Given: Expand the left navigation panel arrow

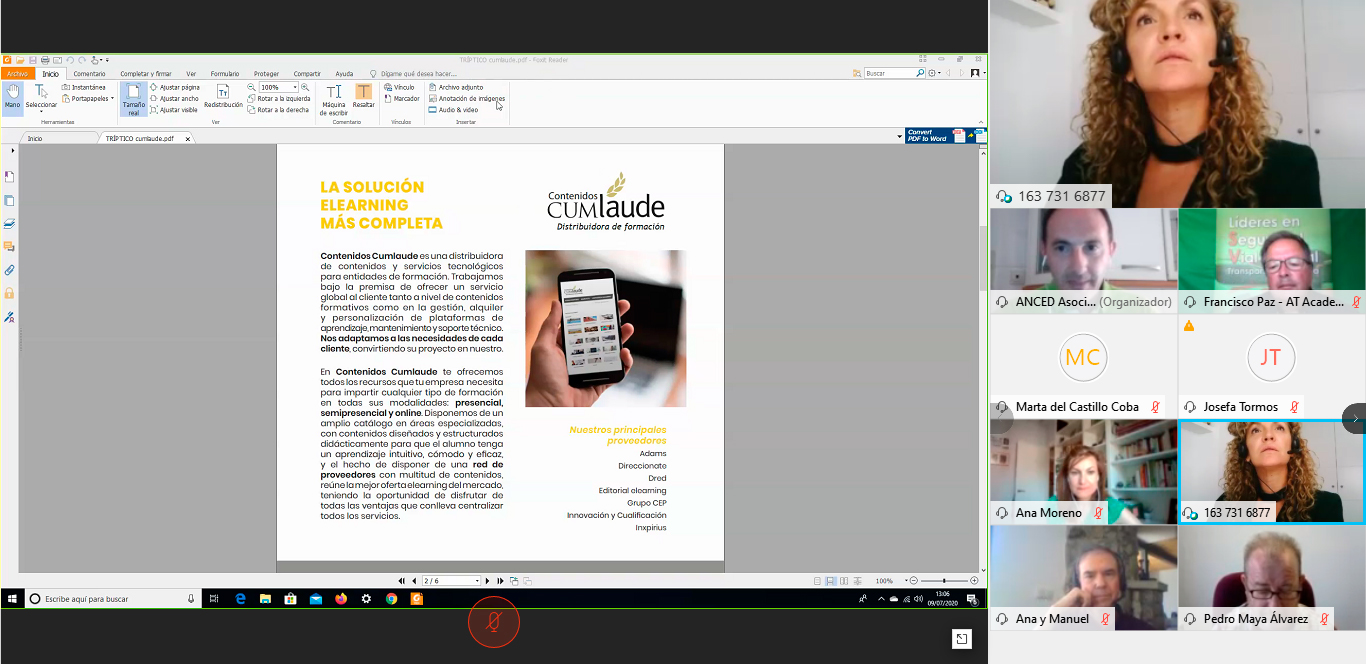Looking at the screenshot, I should pos(13,150).
